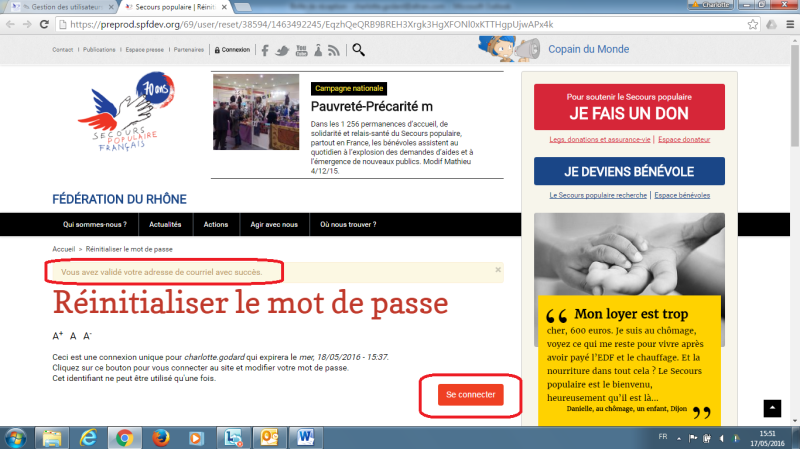Open Outlook from the taskbar
Screen dimensions: 800x449
(x=269, y=438)
